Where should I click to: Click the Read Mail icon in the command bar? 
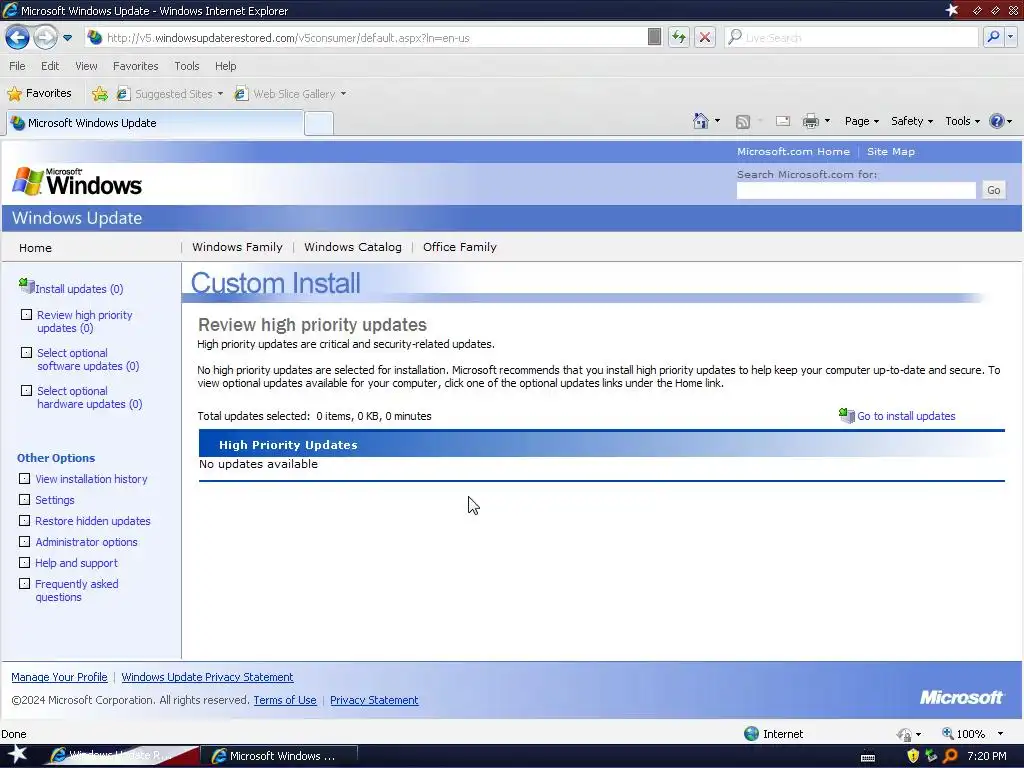(x=782, y=121)
